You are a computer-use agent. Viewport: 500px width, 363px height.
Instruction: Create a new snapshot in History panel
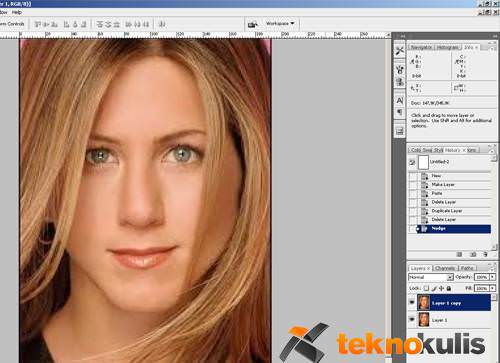click(473, 254)
